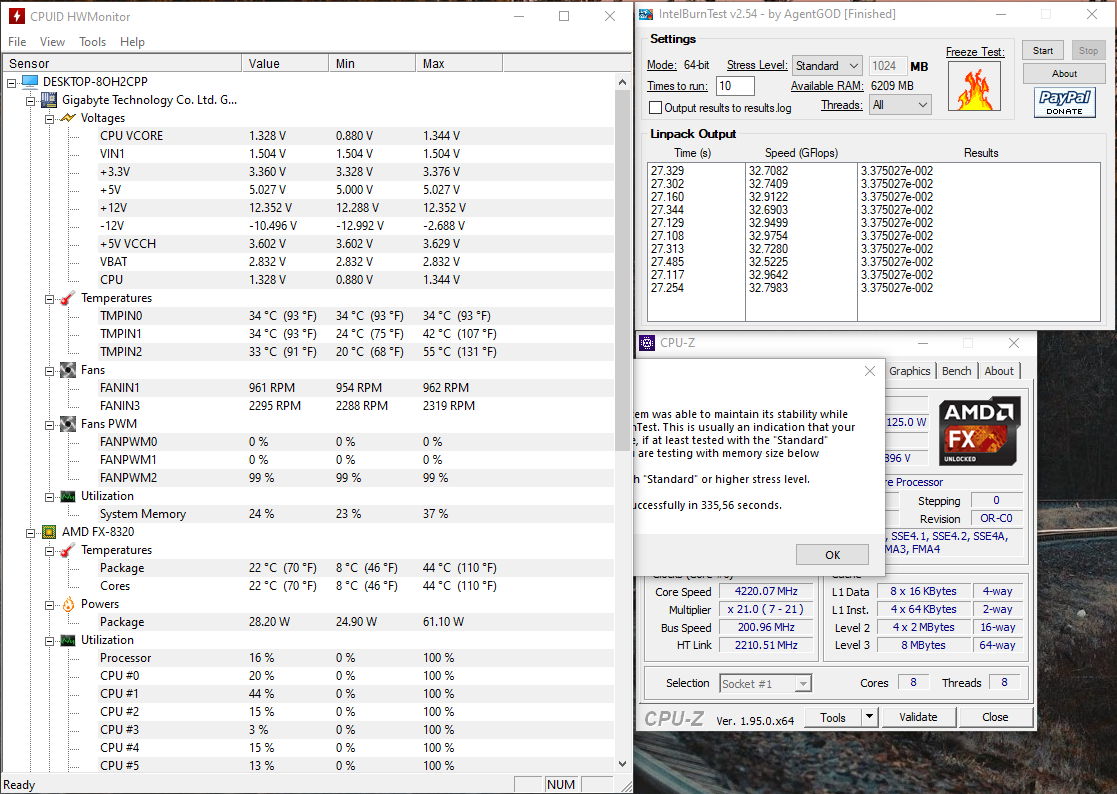1117x794 pixels.
Task: Collapse the Voltages group
Action: [50, 118]
